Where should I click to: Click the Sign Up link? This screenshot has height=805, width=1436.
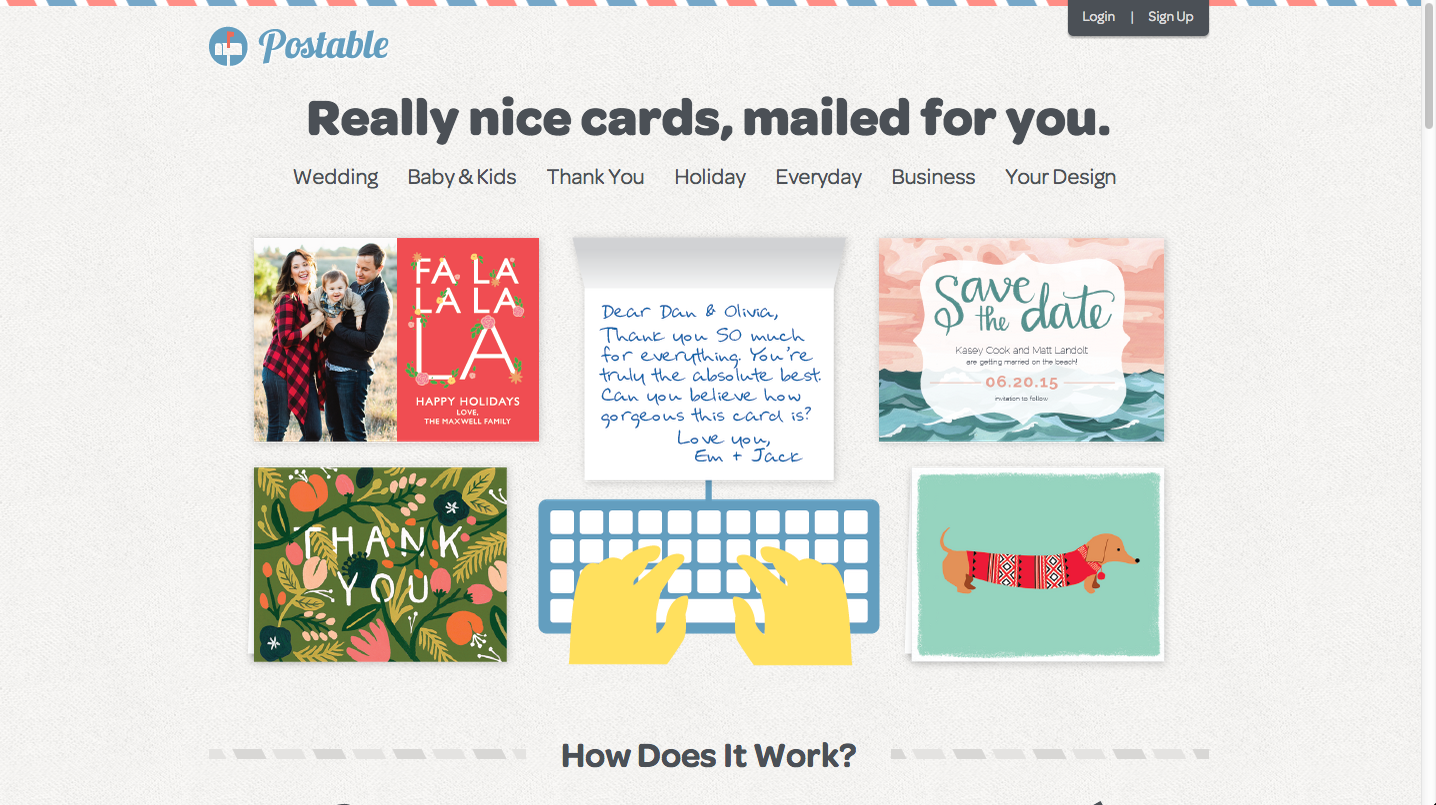tap(1170, 16)
